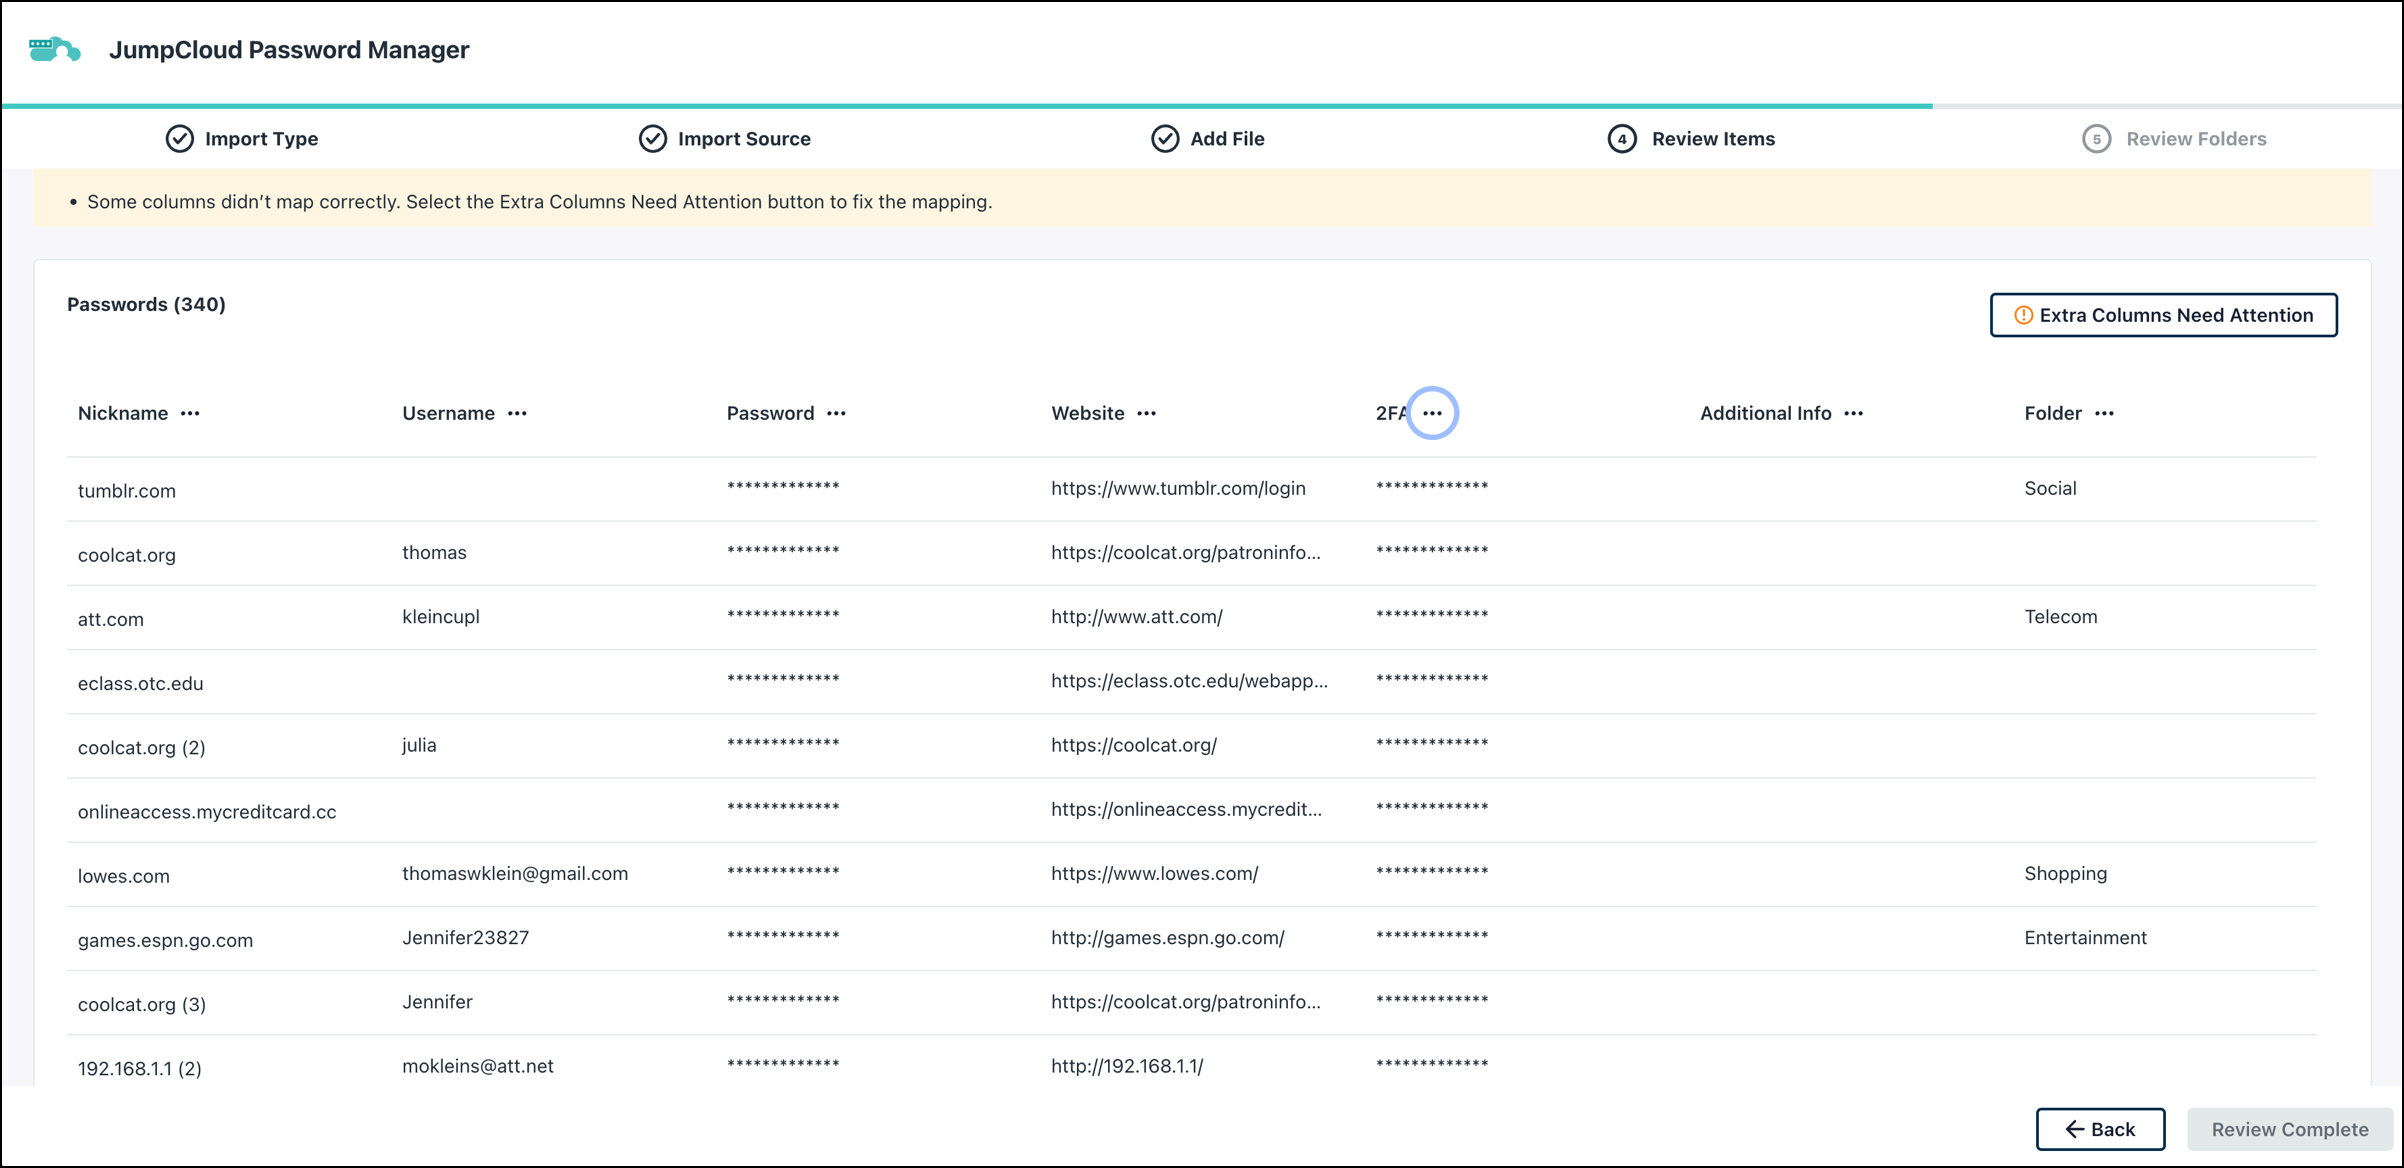The height and width of the screenshot is (1168, 2404).
Task: Select the Review Items step label
Action: tap(1713, 138)
